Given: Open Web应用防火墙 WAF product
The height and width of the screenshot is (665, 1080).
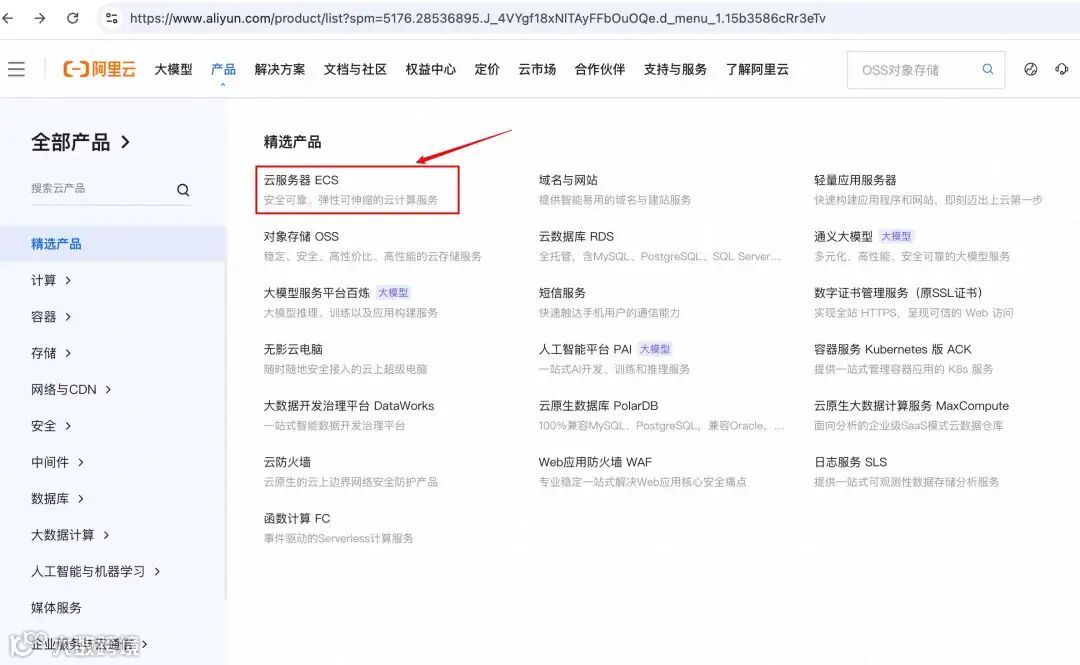Looking at the screenshot, I should (x=595, y=462).
